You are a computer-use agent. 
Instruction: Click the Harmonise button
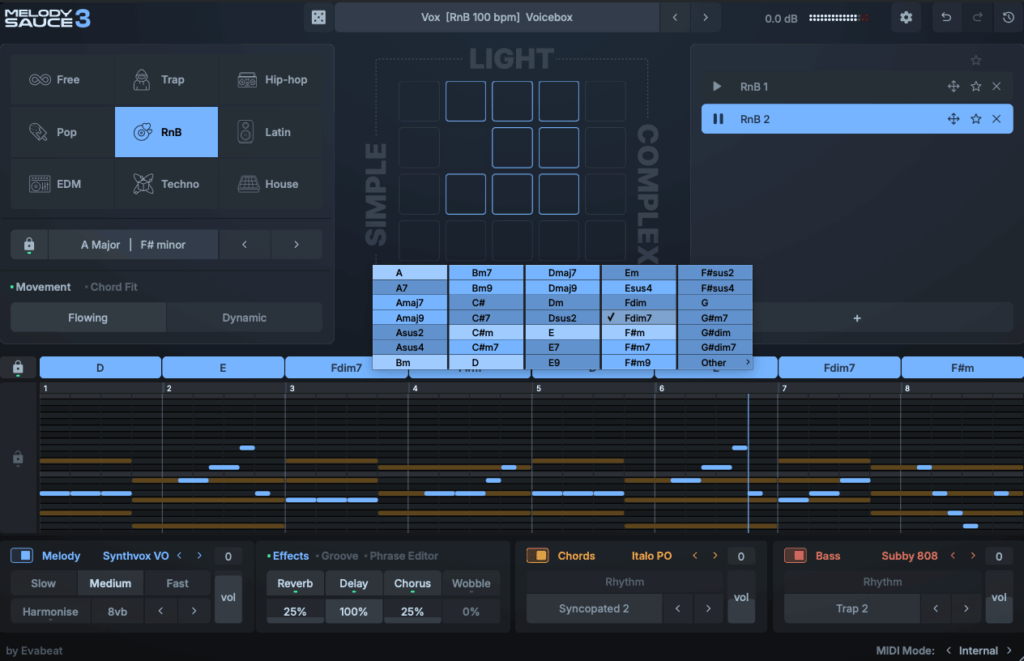pos(50,611)
